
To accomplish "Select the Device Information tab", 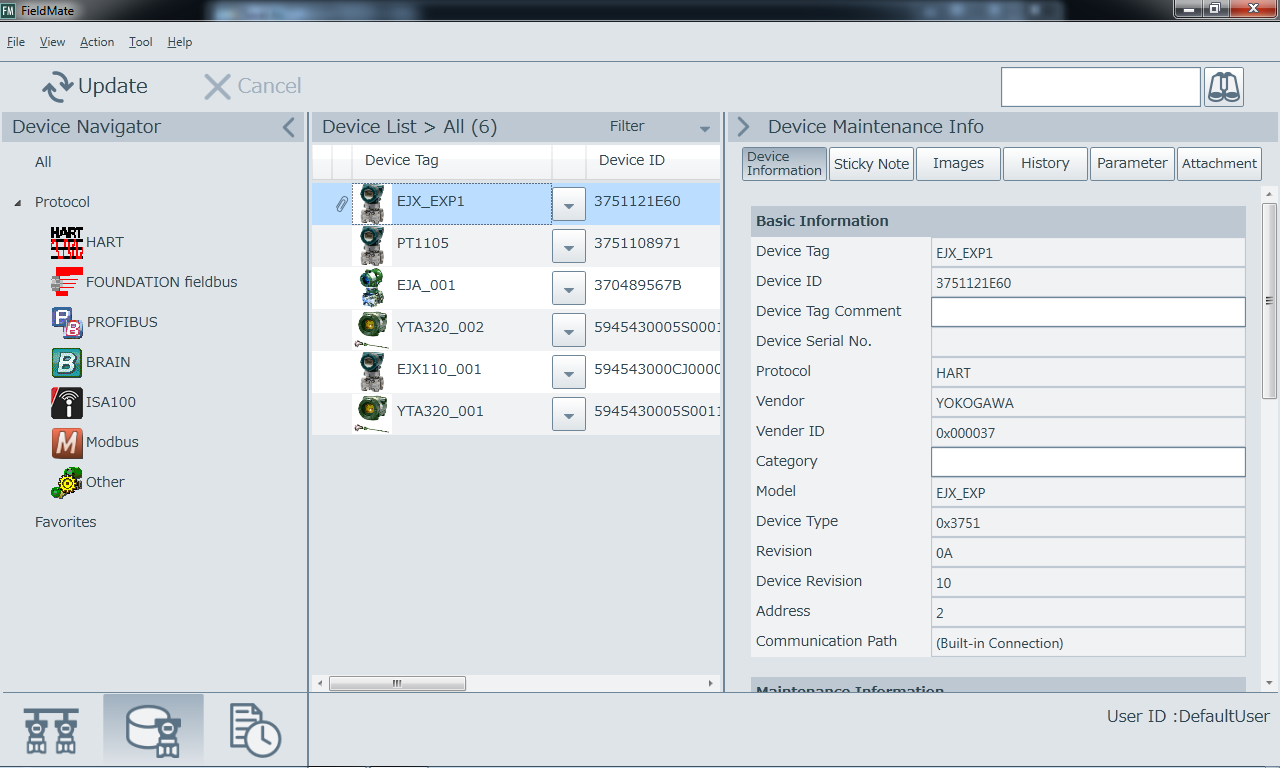I will [x=785, y=164].
